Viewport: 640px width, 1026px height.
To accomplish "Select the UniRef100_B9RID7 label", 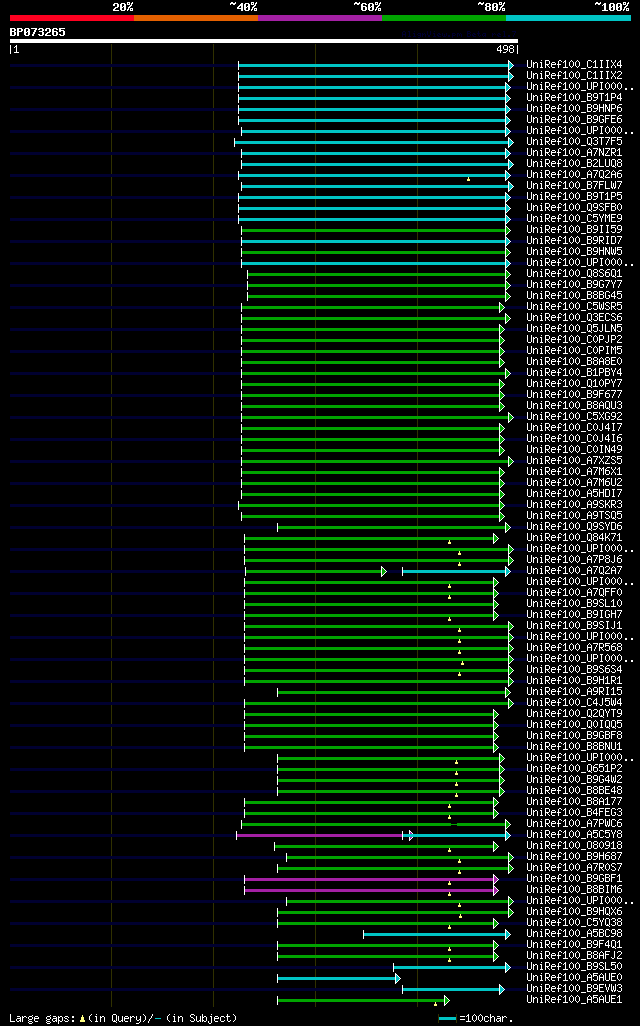I will 575,241.
